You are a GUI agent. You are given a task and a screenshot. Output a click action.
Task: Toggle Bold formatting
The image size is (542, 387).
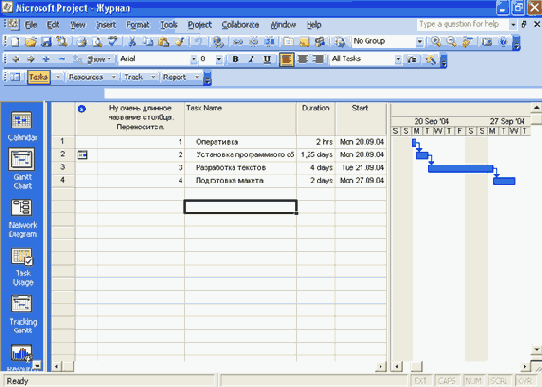235,59
